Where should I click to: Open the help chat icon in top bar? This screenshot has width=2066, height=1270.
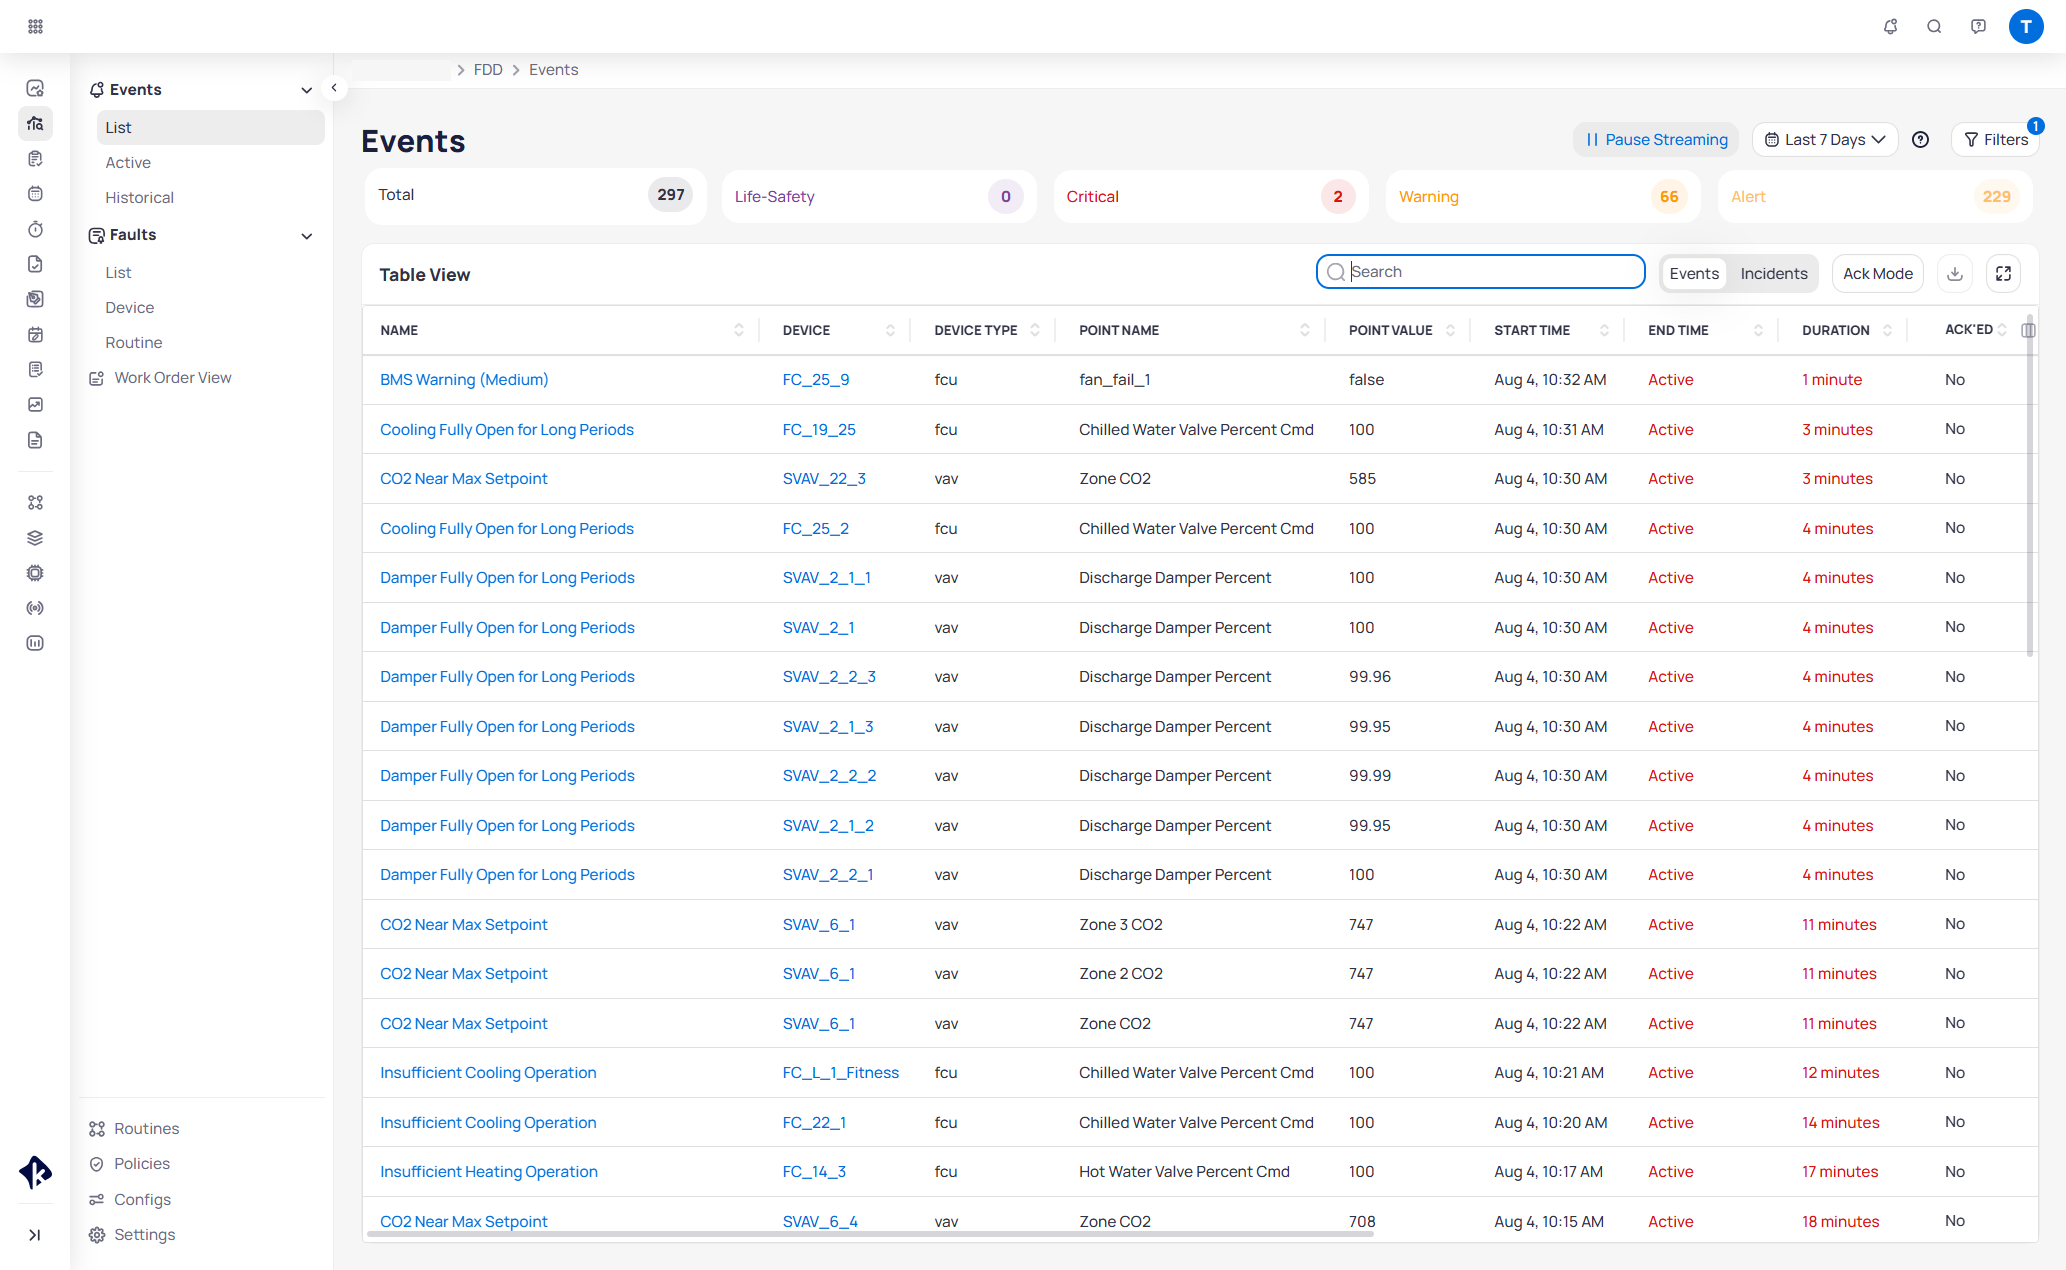(1978, 26)
